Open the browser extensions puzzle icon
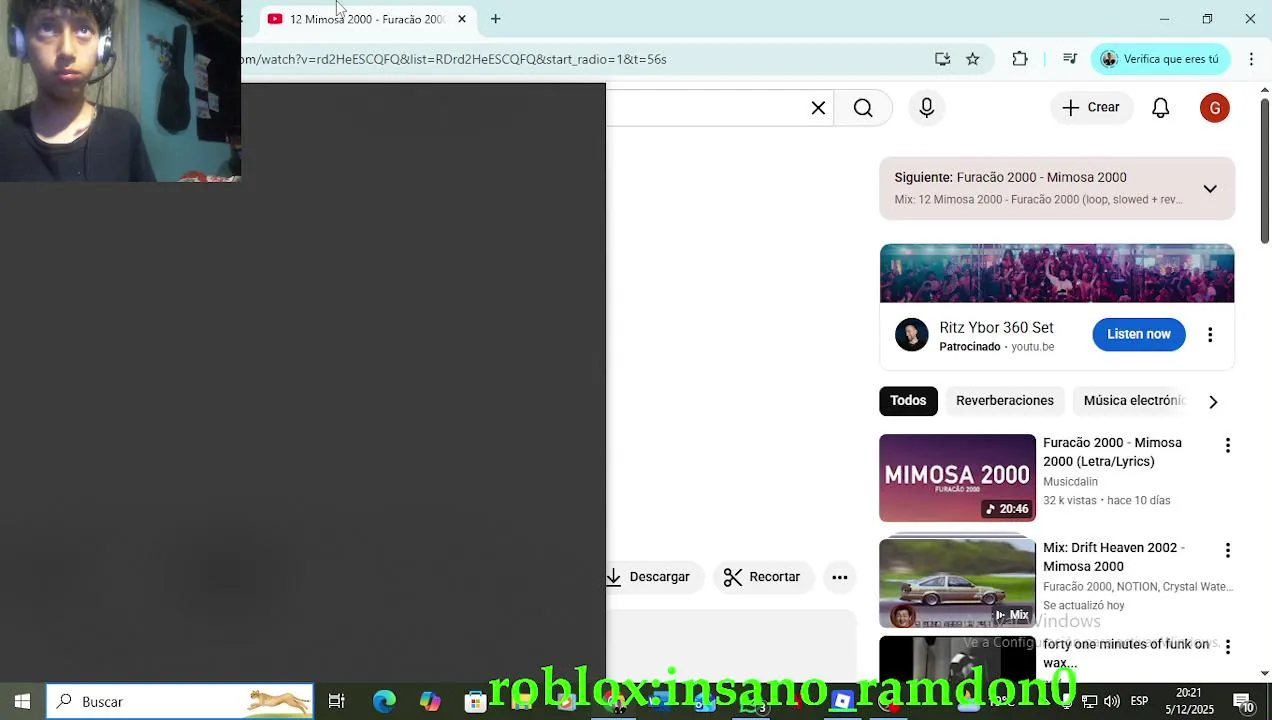The height and width of the screenshot is (720, 1272). coord(1020,59)
